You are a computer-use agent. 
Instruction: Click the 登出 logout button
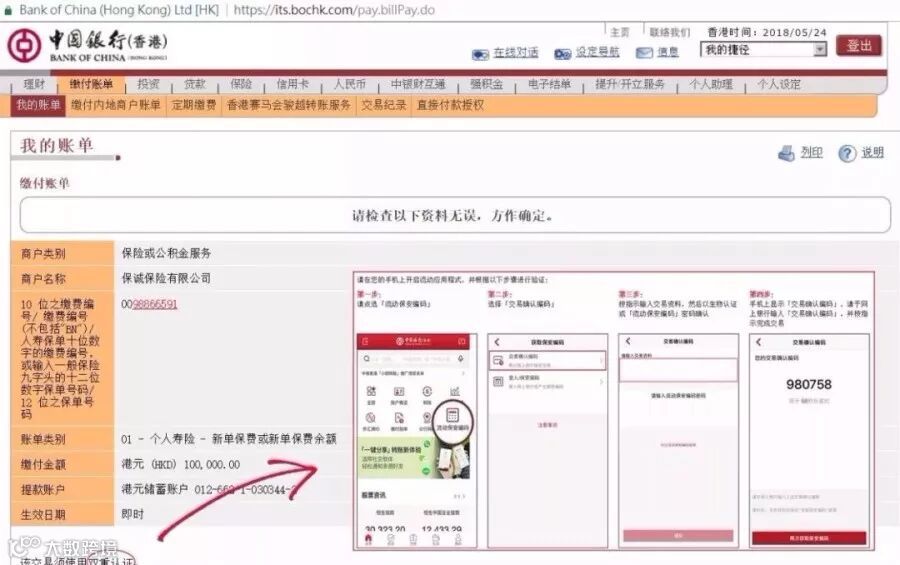[859, 46]
